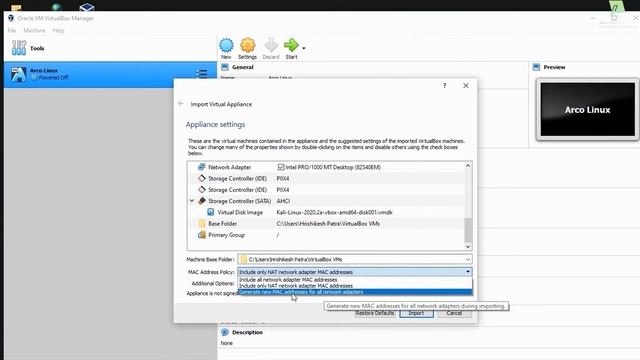
Task: Open the Settings gear toolbar icon
Action: (x=247, y=45)
